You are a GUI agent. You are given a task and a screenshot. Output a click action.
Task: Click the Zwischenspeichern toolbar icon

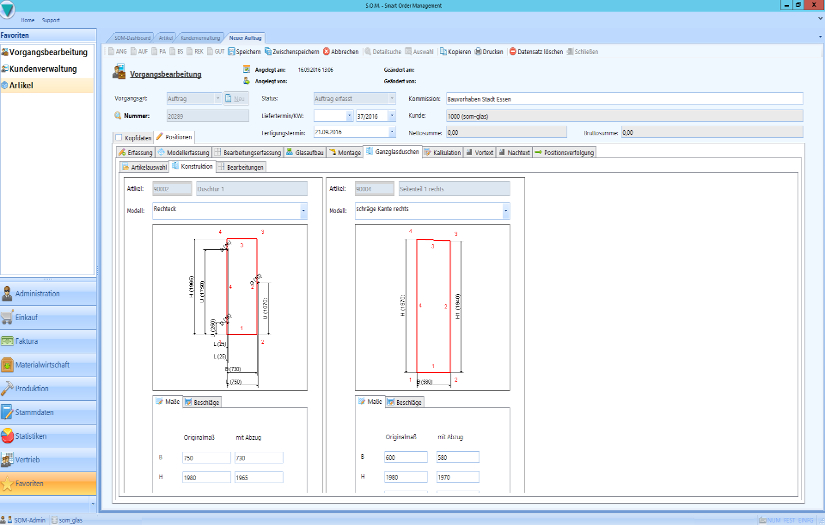tap(268, 51)
